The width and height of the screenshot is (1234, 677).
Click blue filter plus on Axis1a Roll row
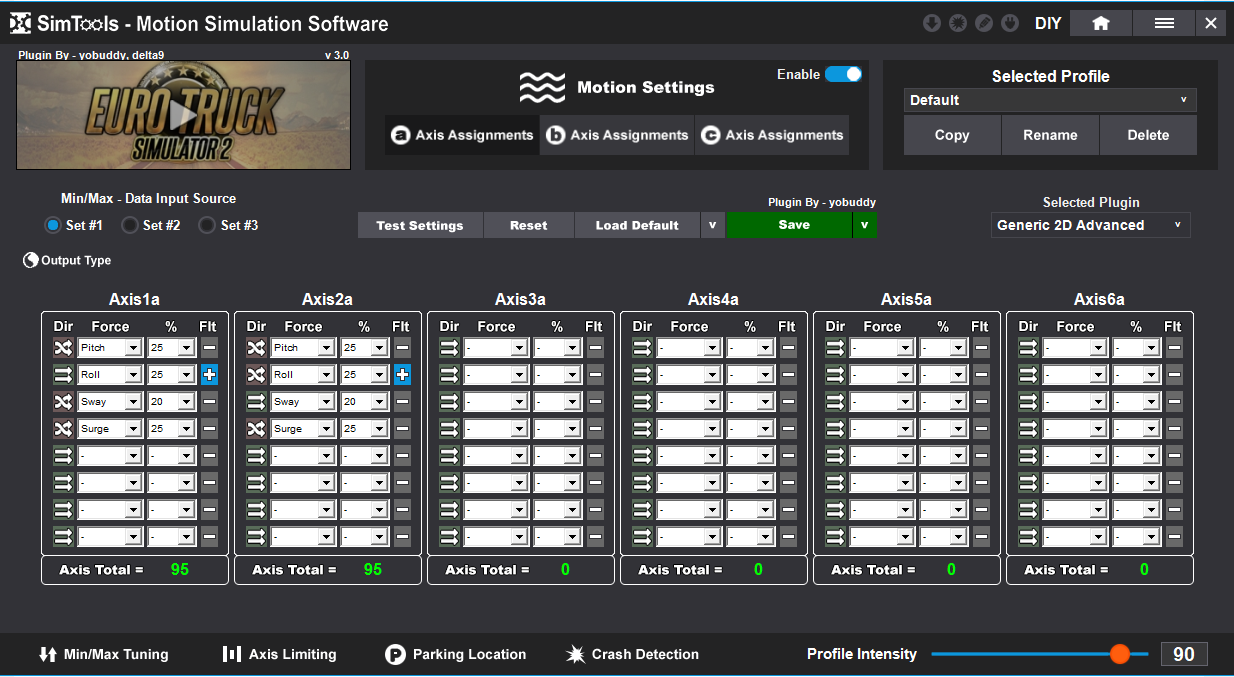[209, 375]
